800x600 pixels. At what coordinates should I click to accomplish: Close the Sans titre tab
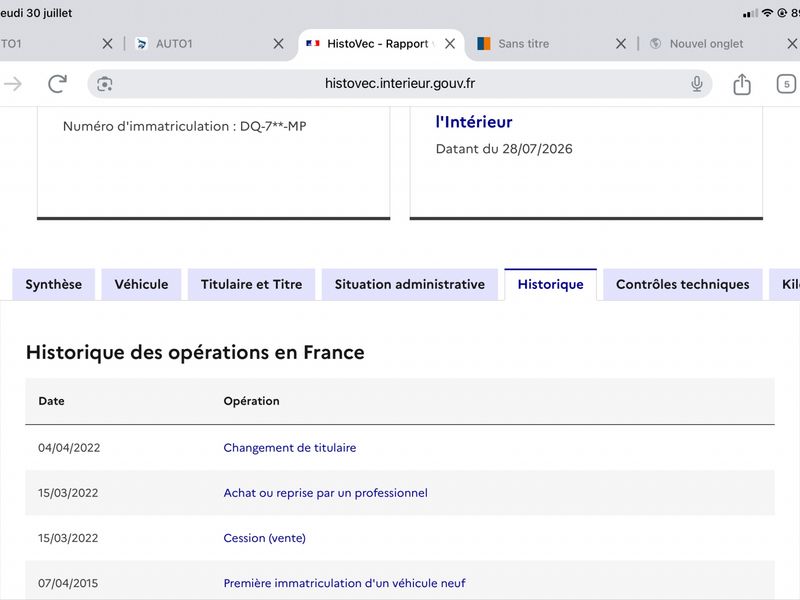tap(620, 44)
